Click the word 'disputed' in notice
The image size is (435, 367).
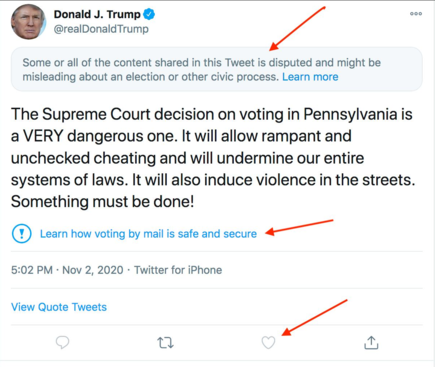pos(290,63)
